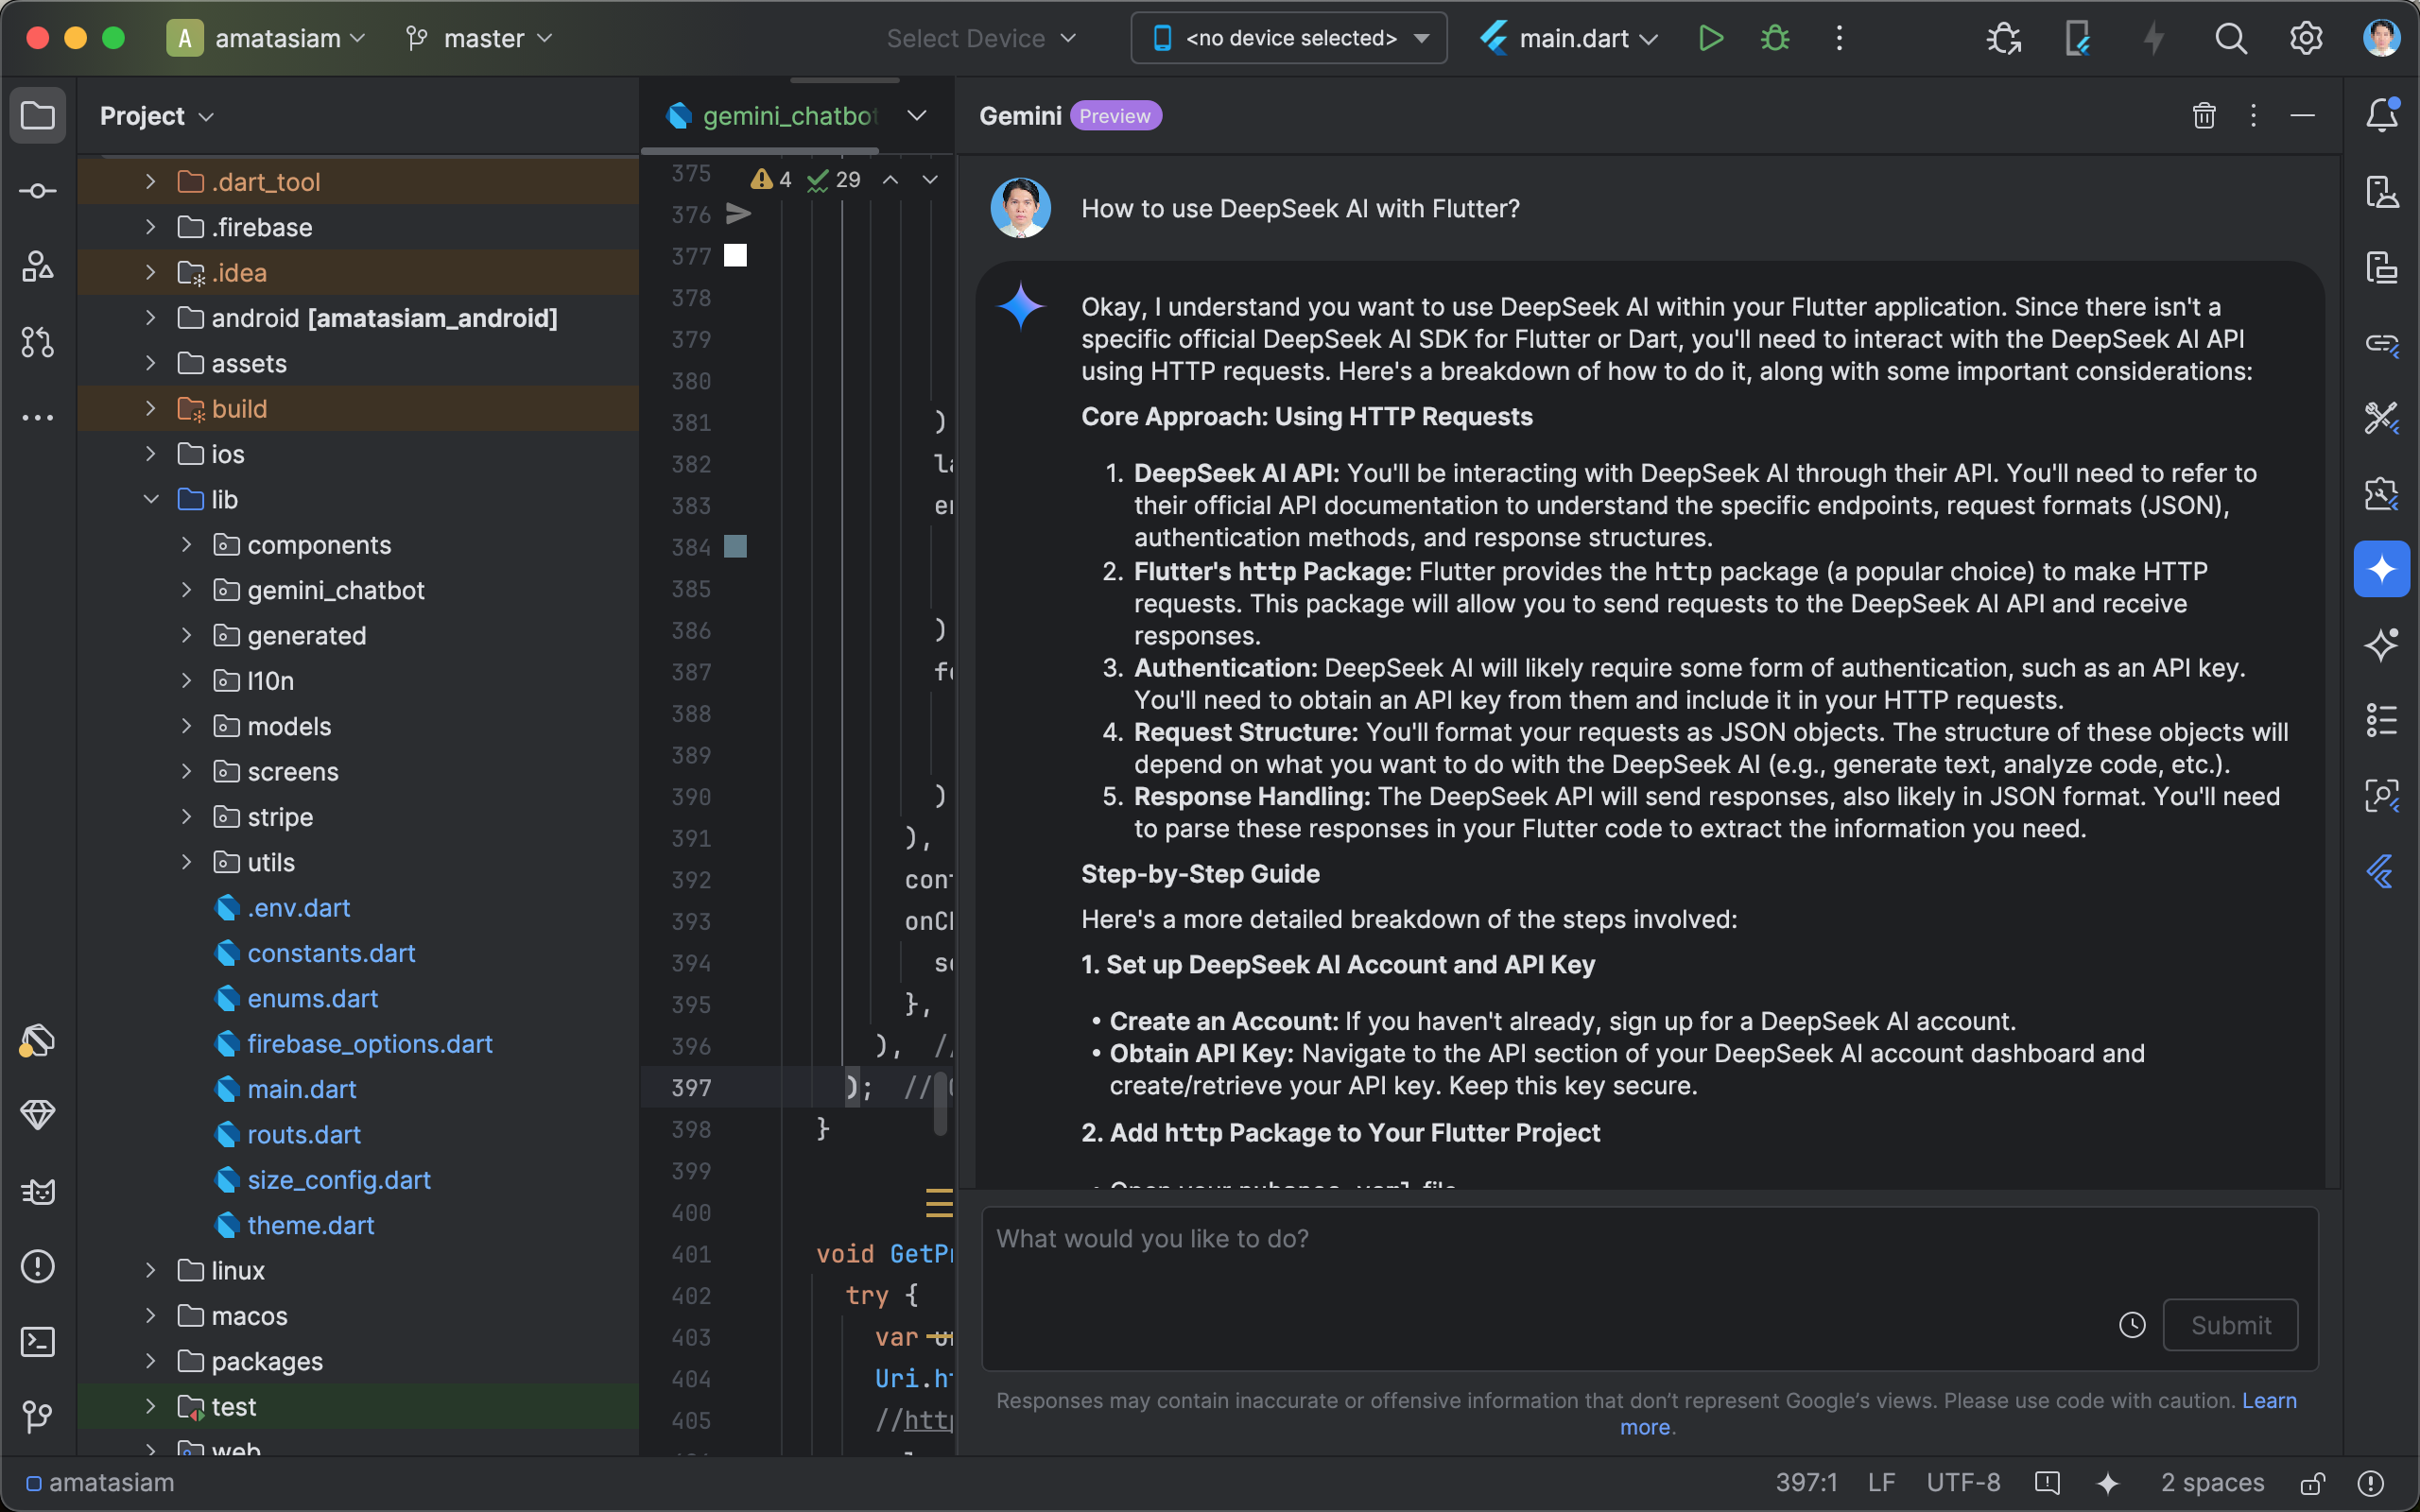The image size is (2420, 1512).
Task: Open firebase_options.dart file
Action: click(x=370, y=1044)
